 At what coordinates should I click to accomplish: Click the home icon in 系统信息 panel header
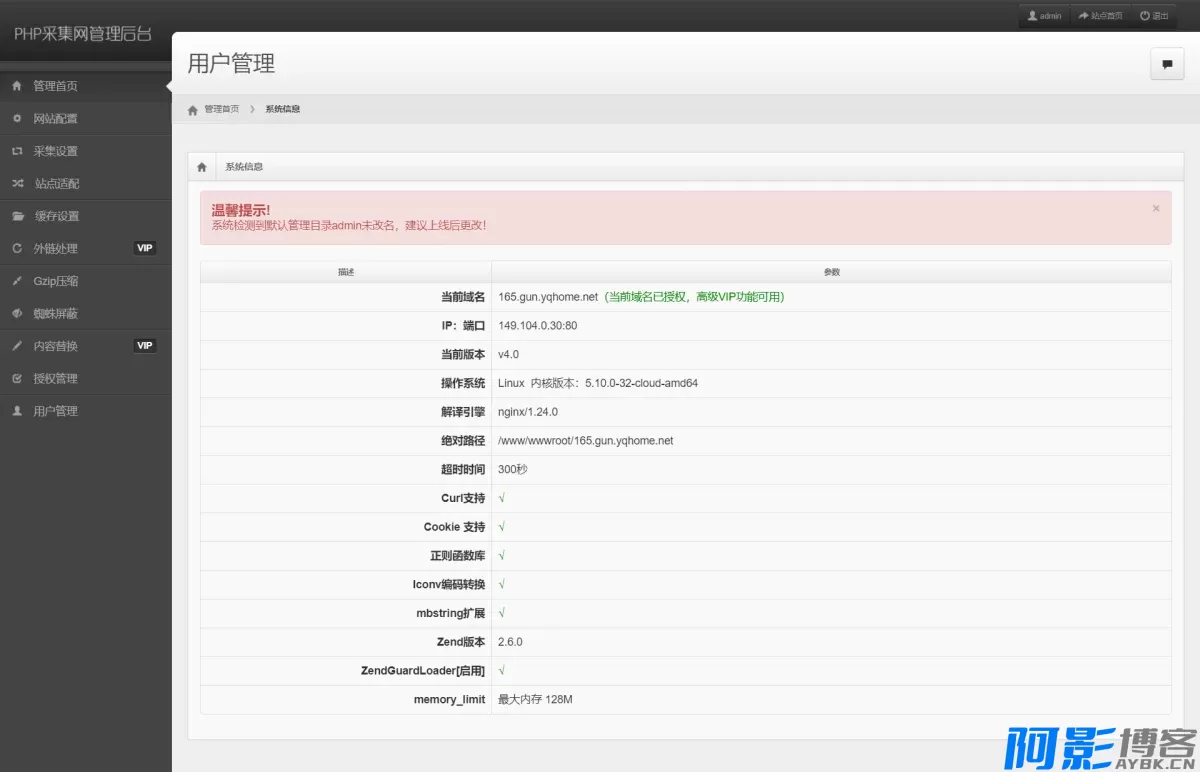click(x=202, y=167)
